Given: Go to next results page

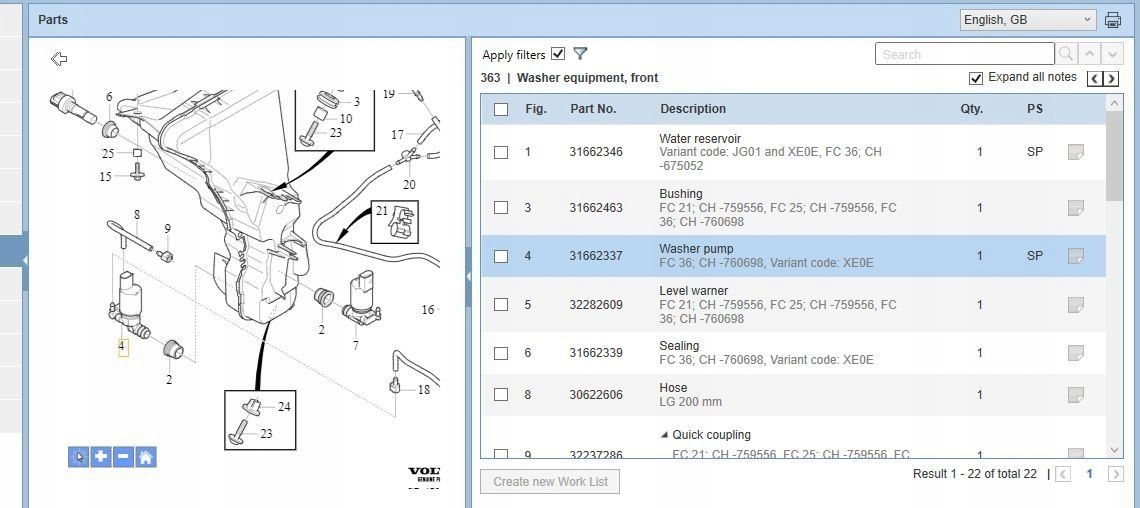Looking at the screenshot, I should (x=1115, y=475).
